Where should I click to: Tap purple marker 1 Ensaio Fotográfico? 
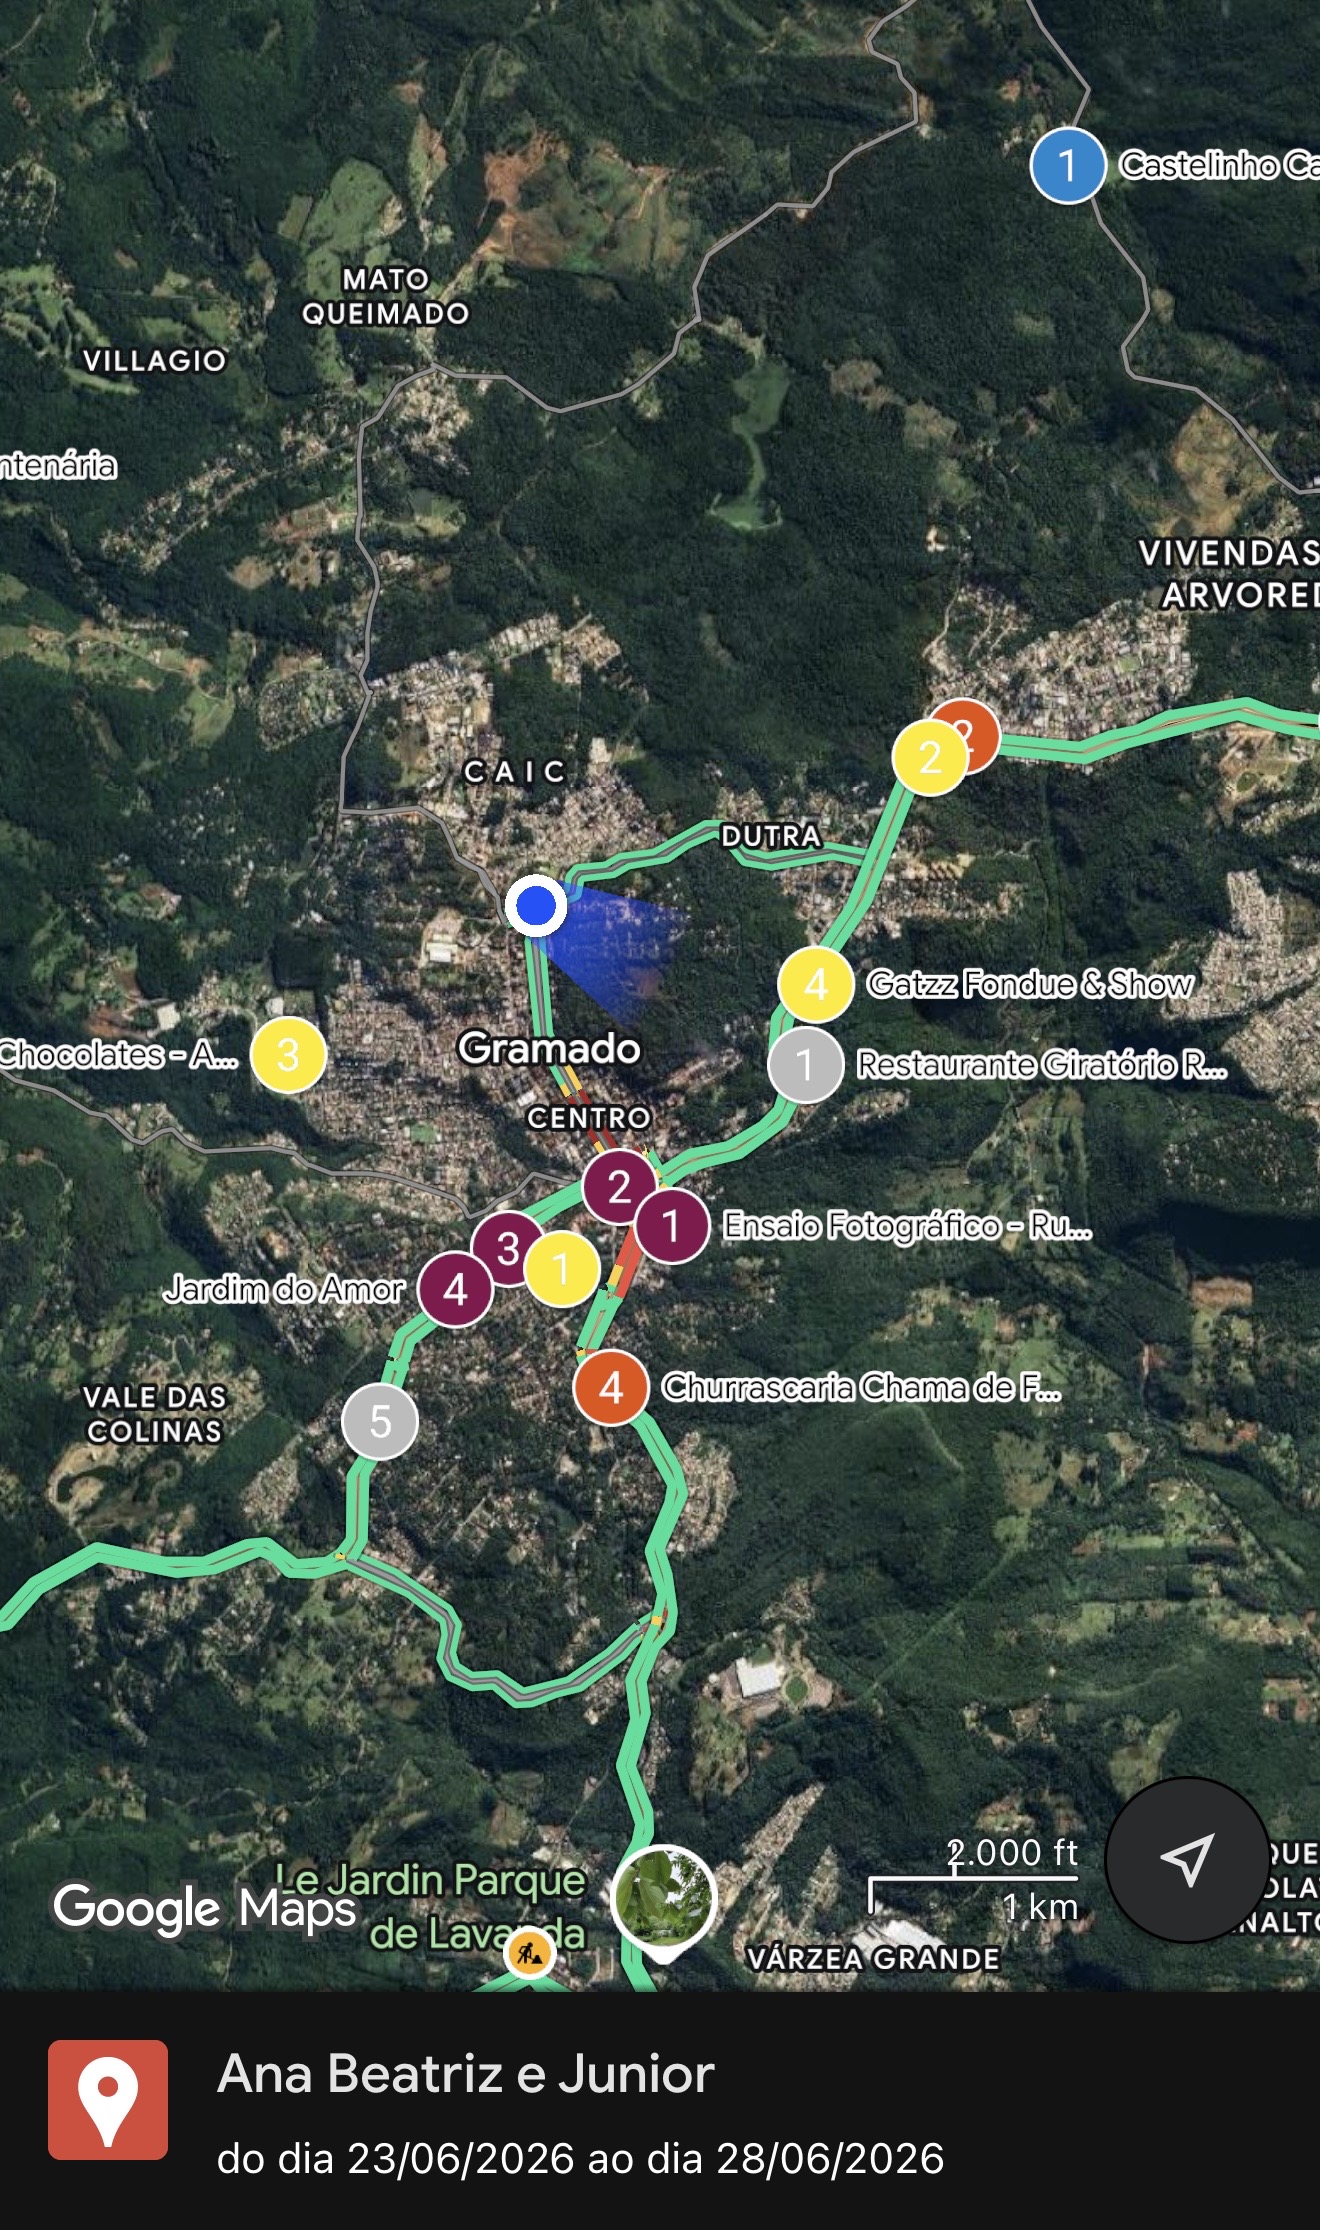pos(672,1226)
